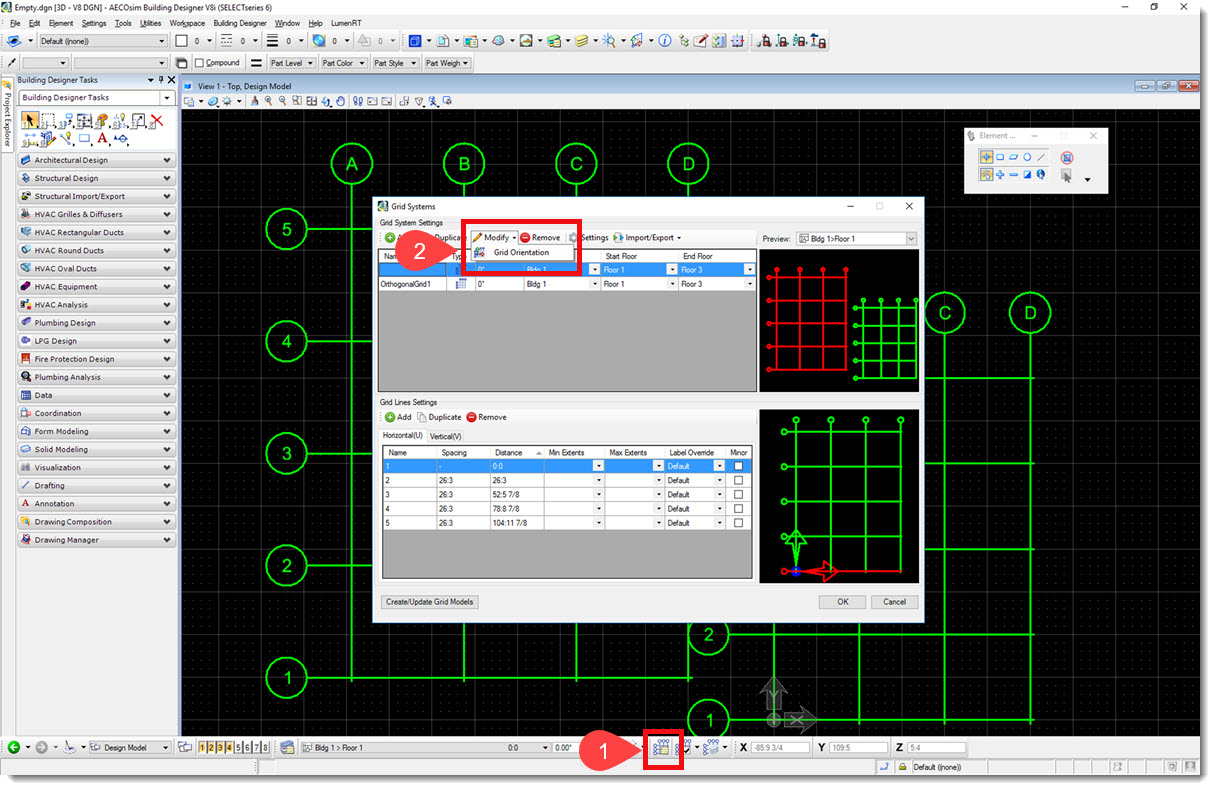The height and width of the screenshot is (785, 1208).
Task: Check the Minor box for grid line 1
Action: point(739,466)
